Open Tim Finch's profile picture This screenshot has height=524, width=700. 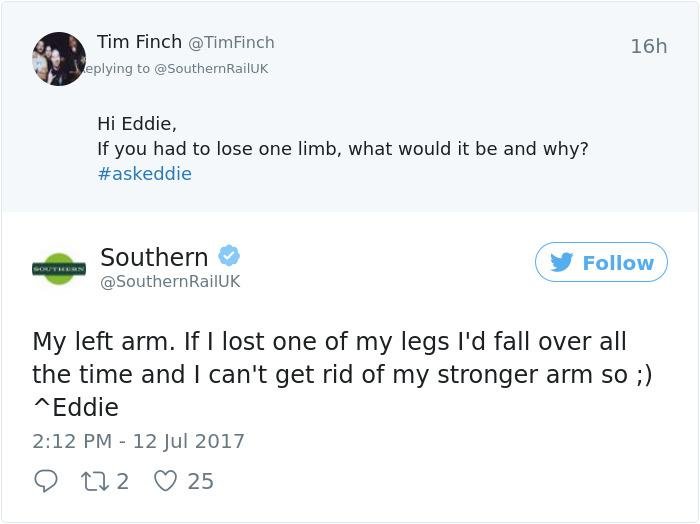pyautogui.click(x=59, y=59)
